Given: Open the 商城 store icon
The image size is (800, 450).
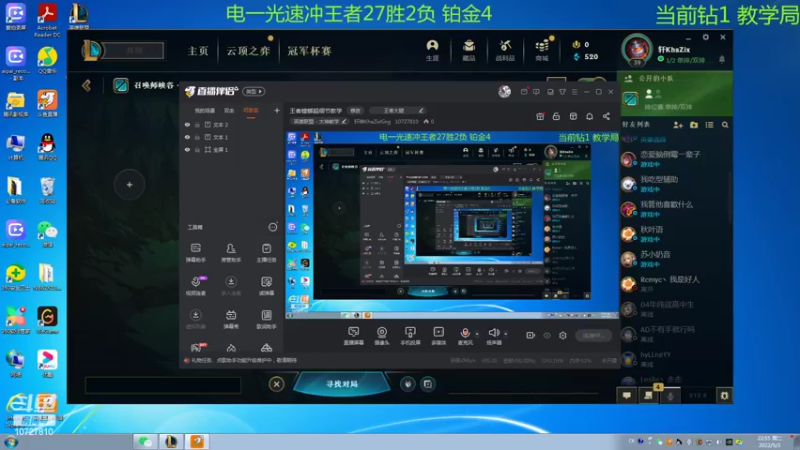Looking at the screenshot, I should (x=542, y=50).
